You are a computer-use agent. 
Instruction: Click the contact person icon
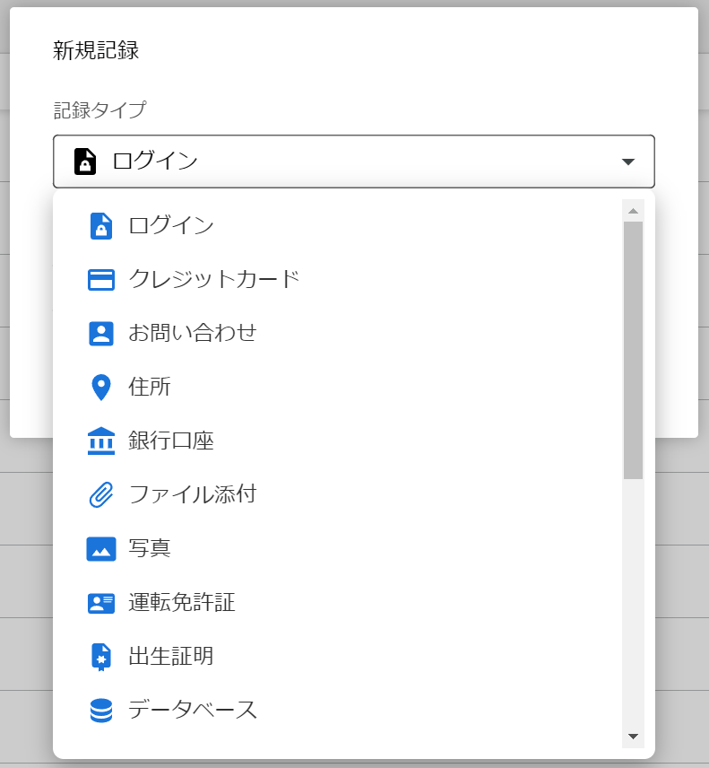pyautogui.click(x=101, y=333)
